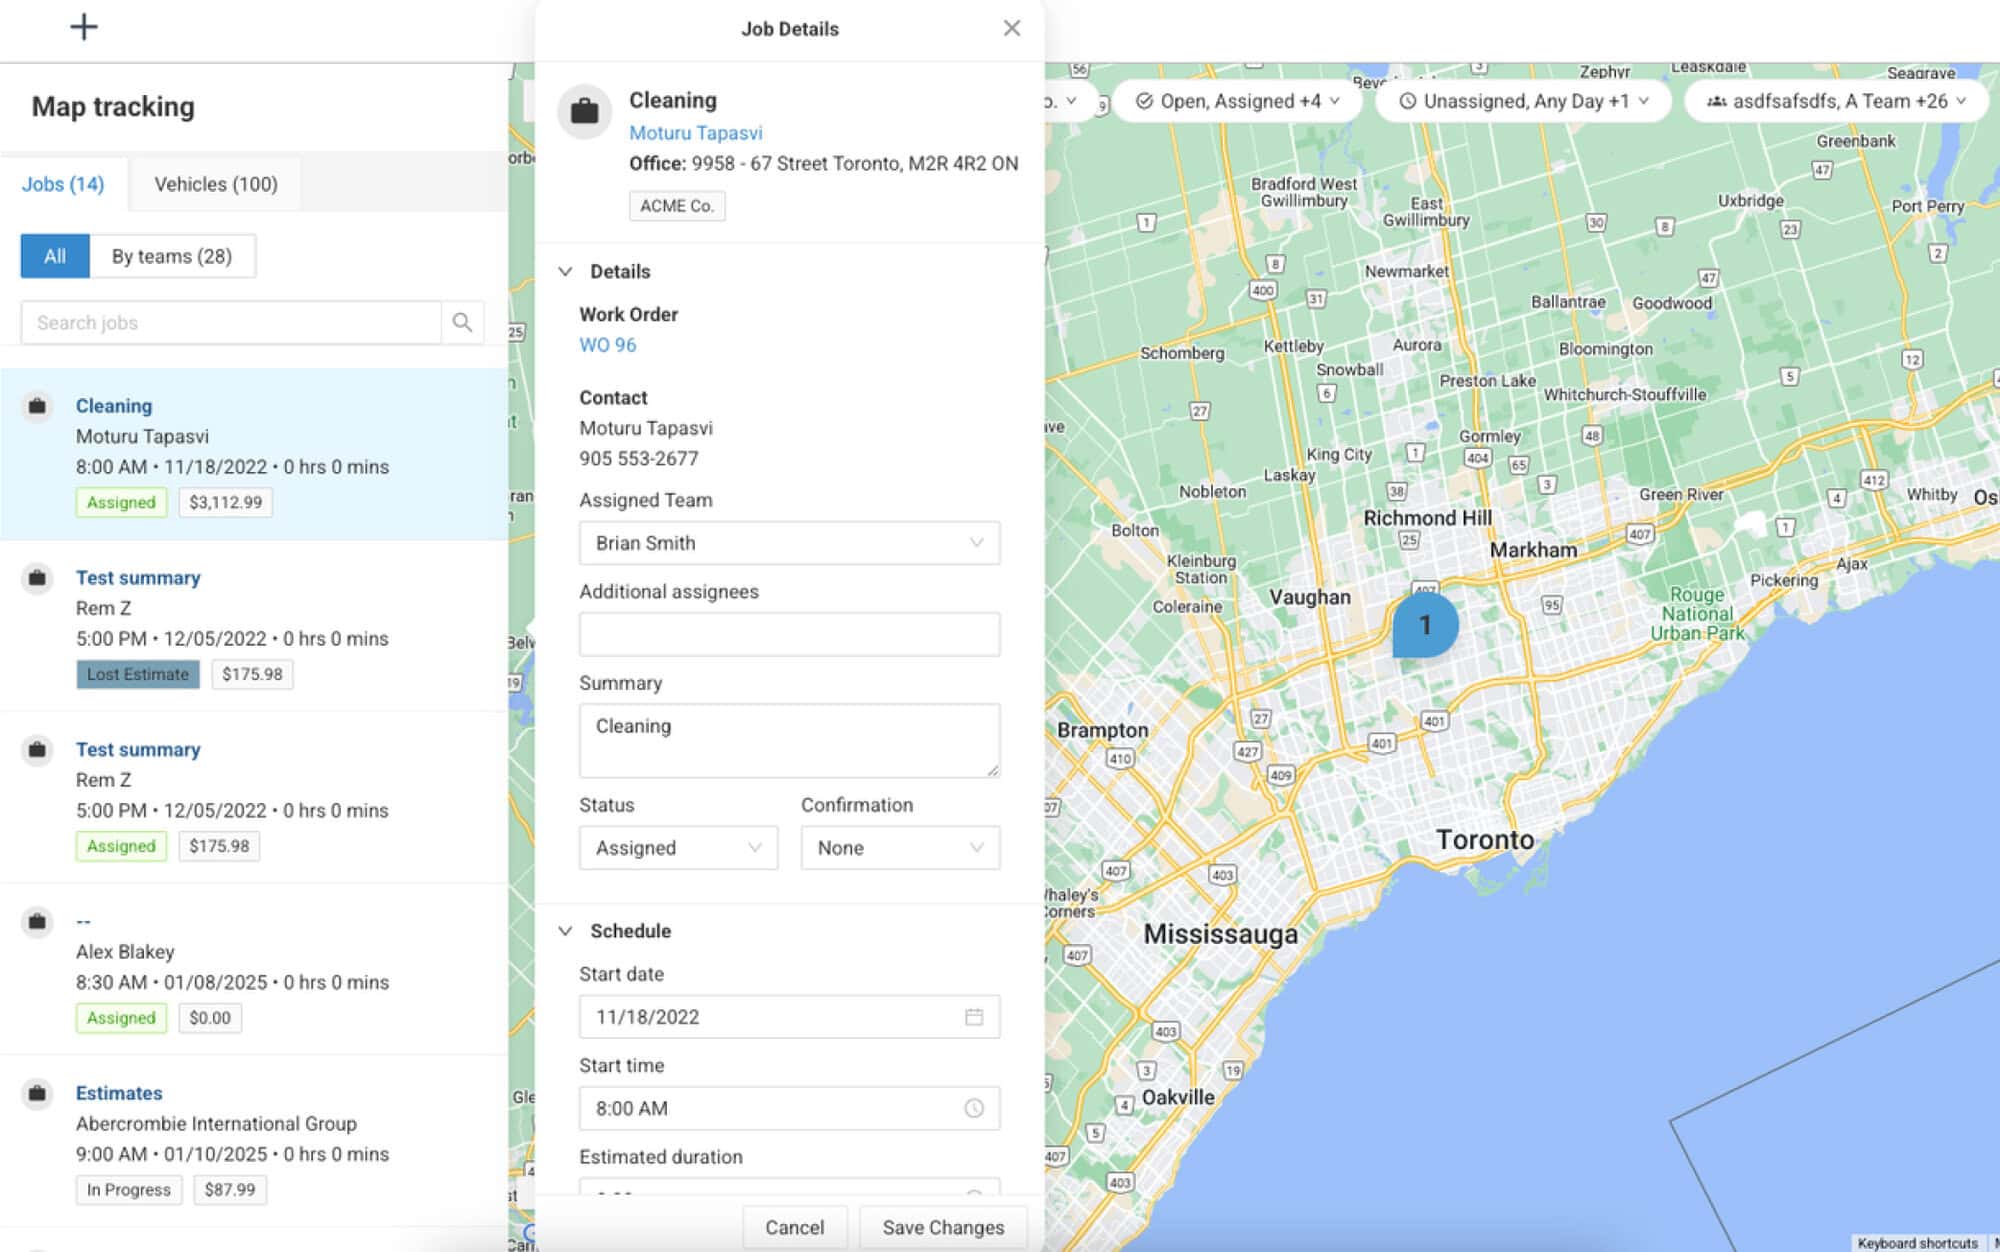2000x1252 pixels.
Task: Collapse the Details section
Action: coord(566,270)
